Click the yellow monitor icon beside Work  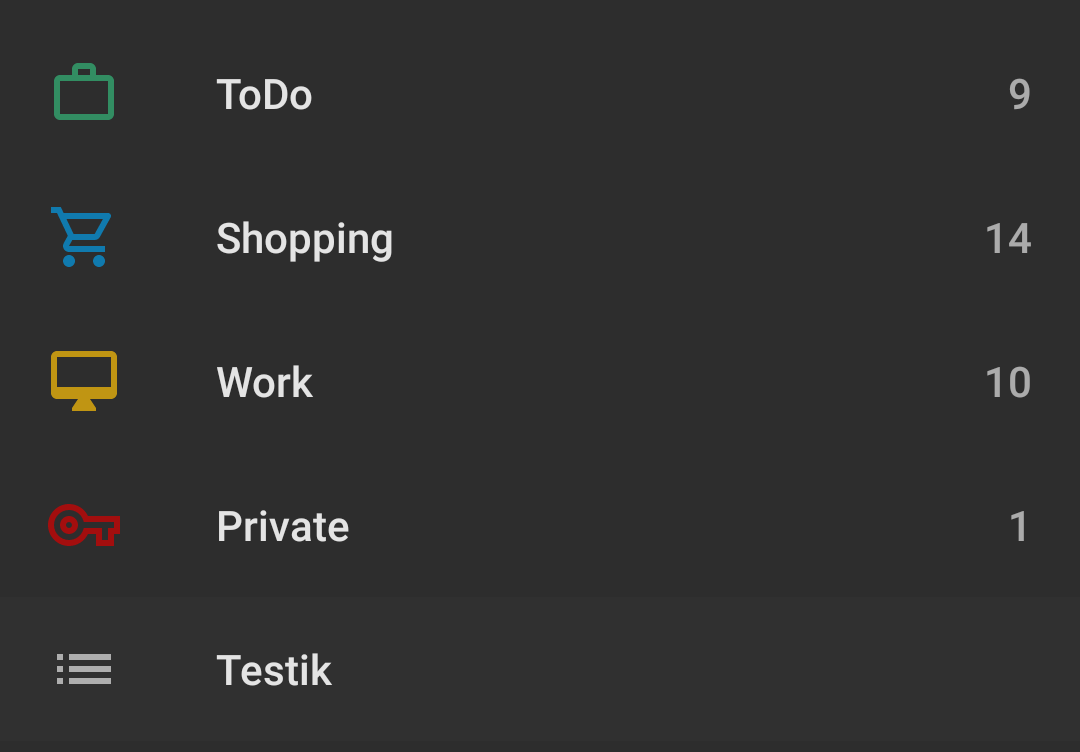coord(84,380)
